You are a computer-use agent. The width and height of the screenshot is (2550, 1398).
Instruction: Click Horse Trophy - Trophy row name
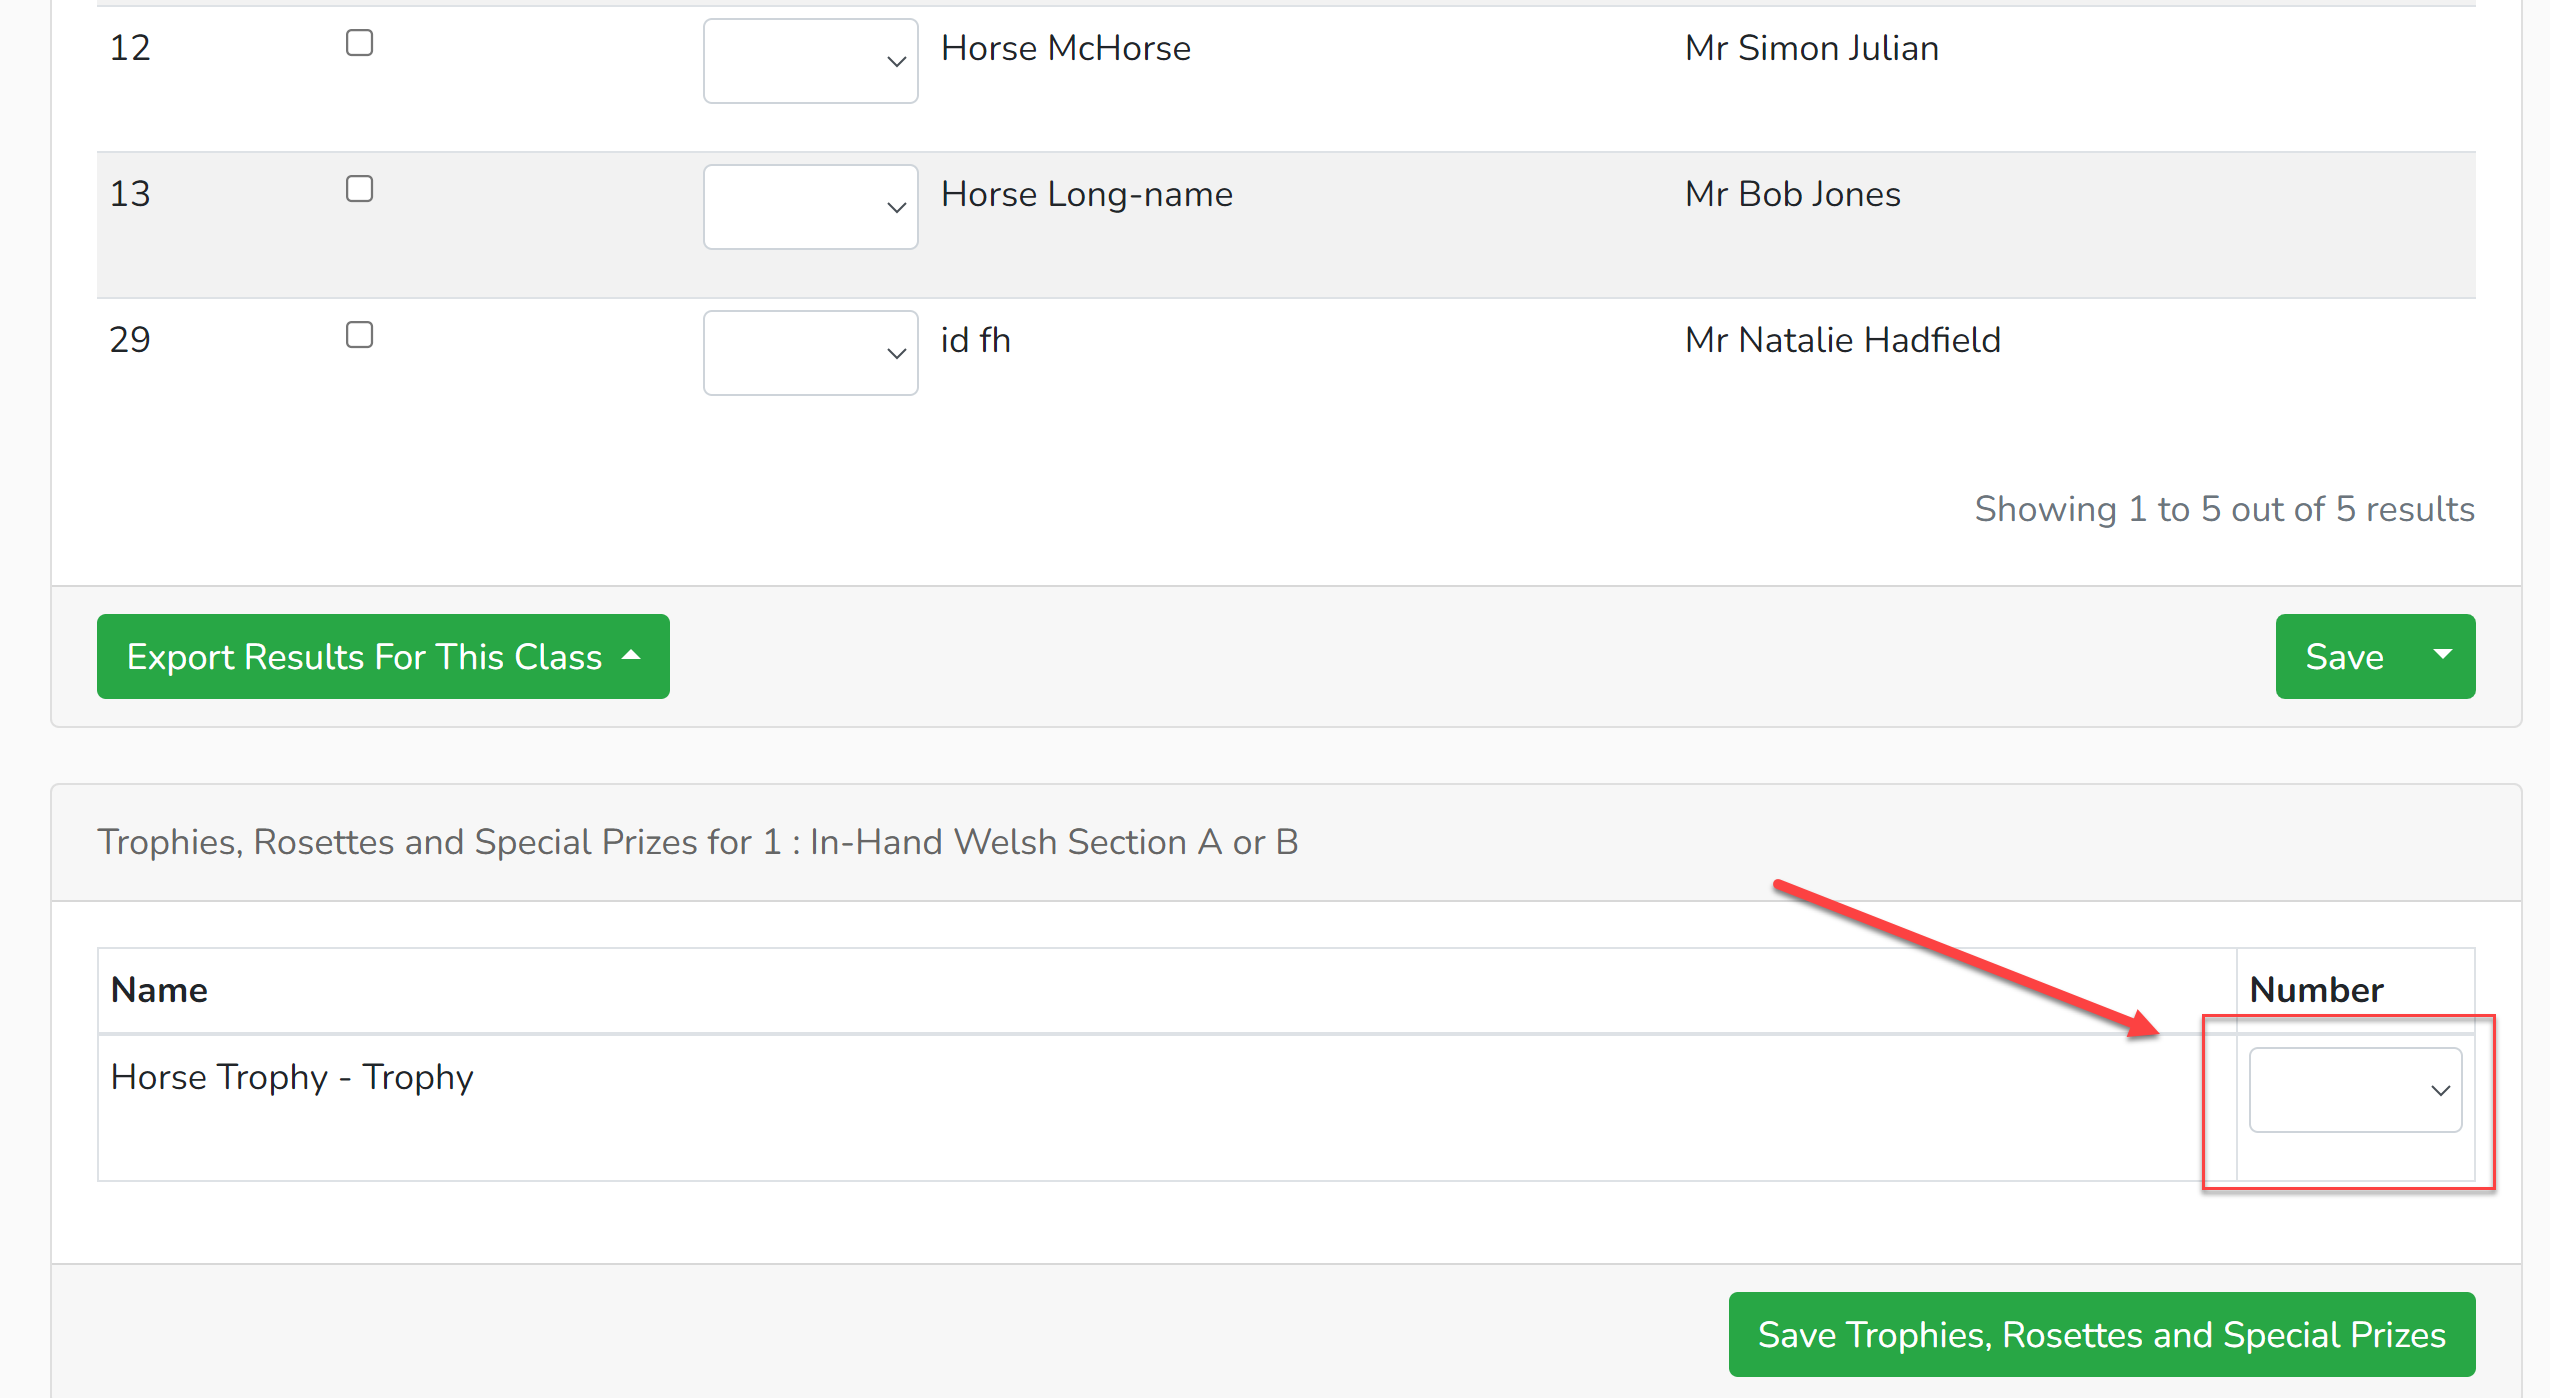click(292, 1077)
